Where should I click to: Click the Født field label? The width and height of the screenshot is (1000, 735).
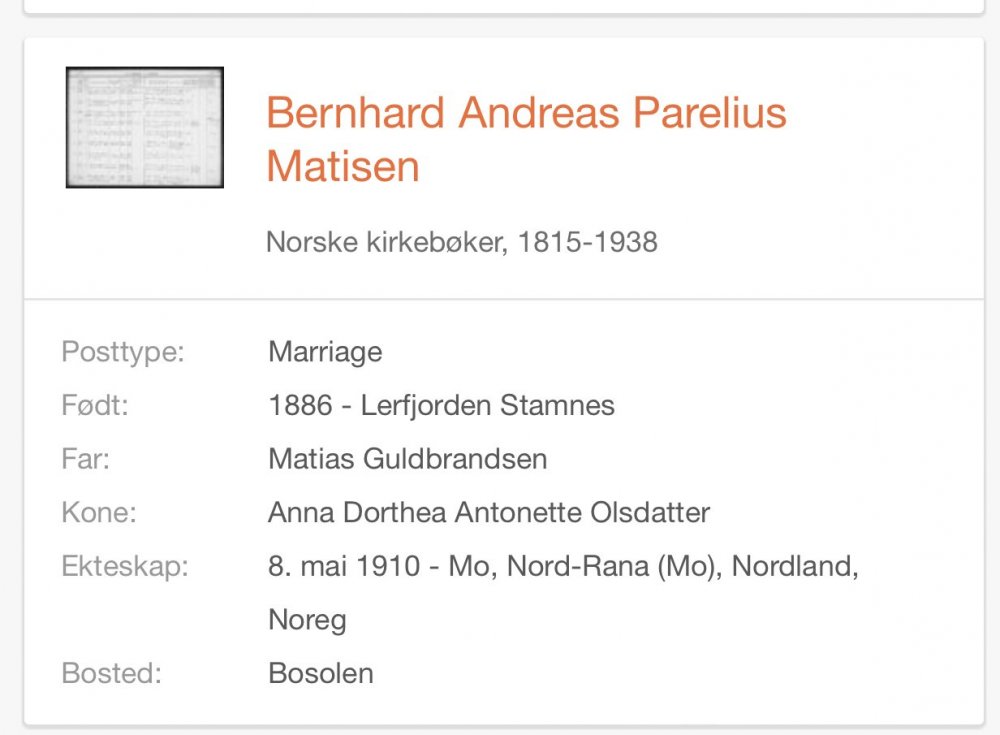95,405
